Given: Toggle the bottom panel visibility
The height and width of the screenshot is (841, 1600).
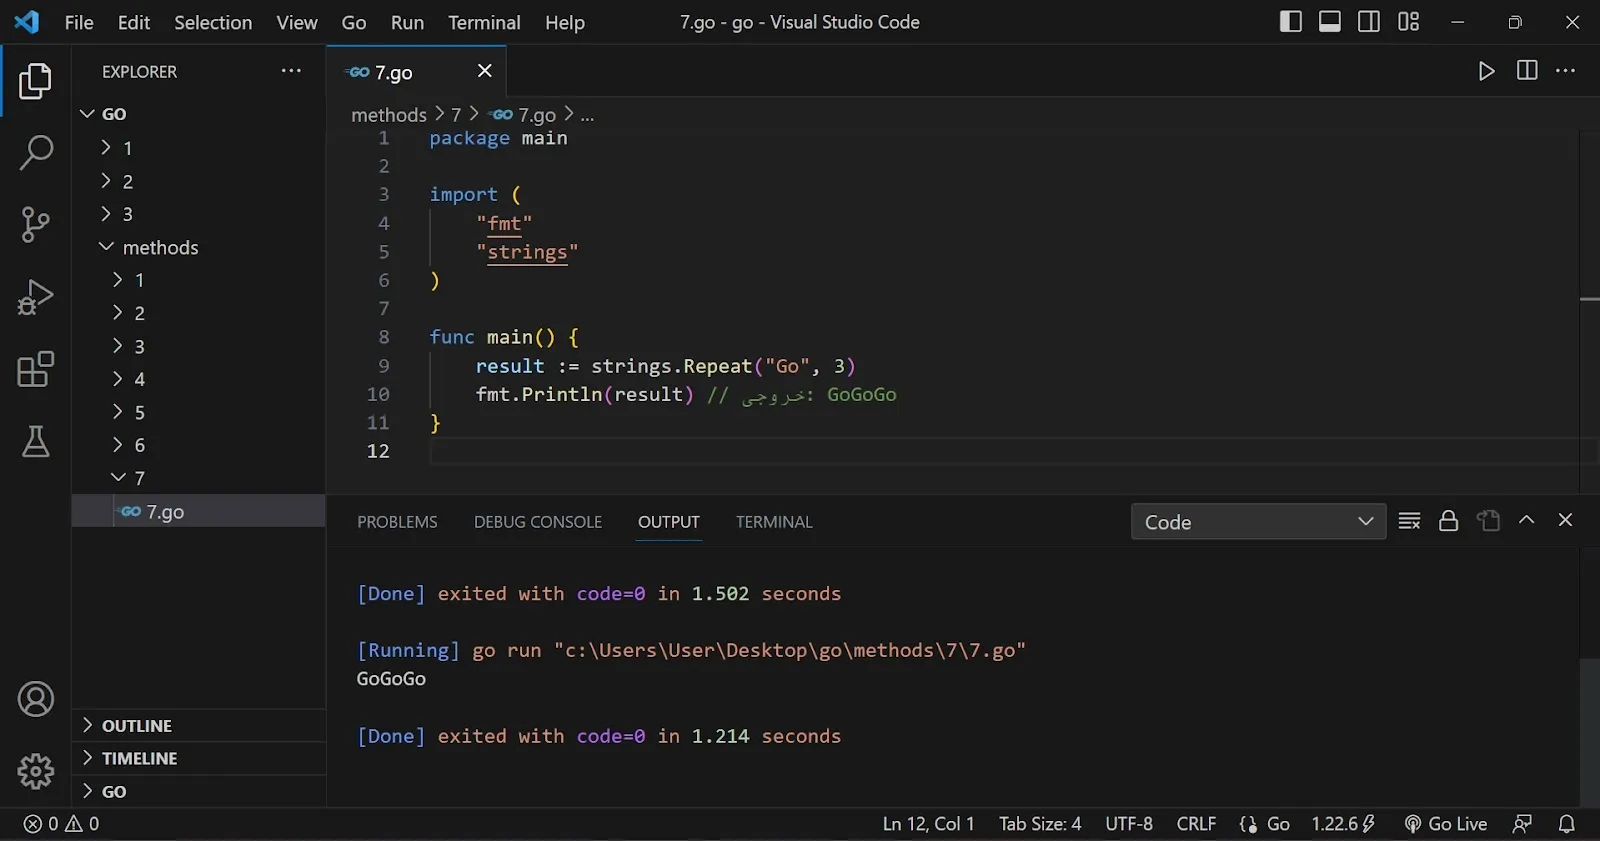Looking at the screenshot, I should tap(1330, 22).
